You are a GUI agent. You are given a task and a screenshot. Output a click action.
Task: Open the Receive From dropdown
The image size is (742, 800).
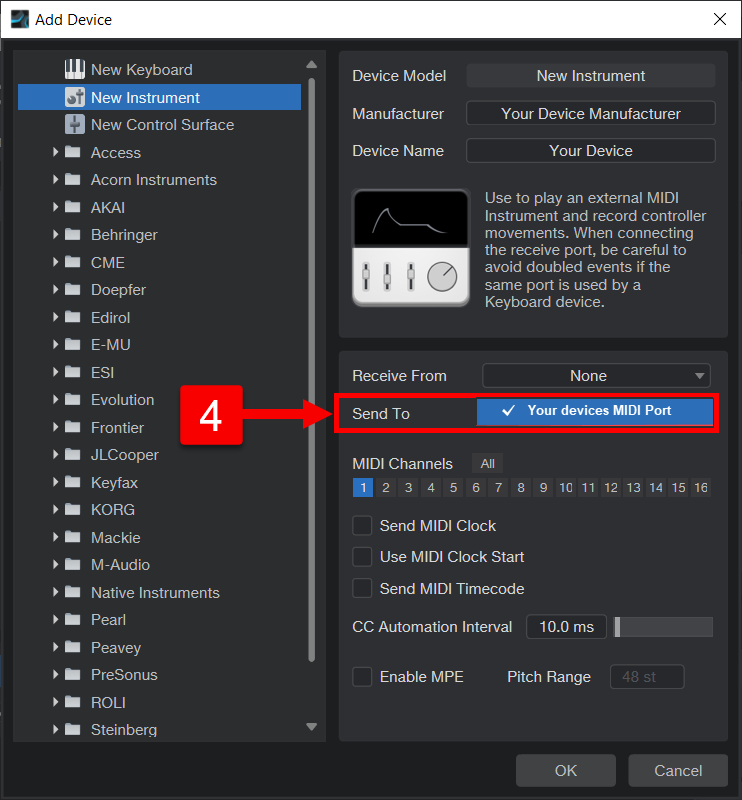[x=596, y=376]
